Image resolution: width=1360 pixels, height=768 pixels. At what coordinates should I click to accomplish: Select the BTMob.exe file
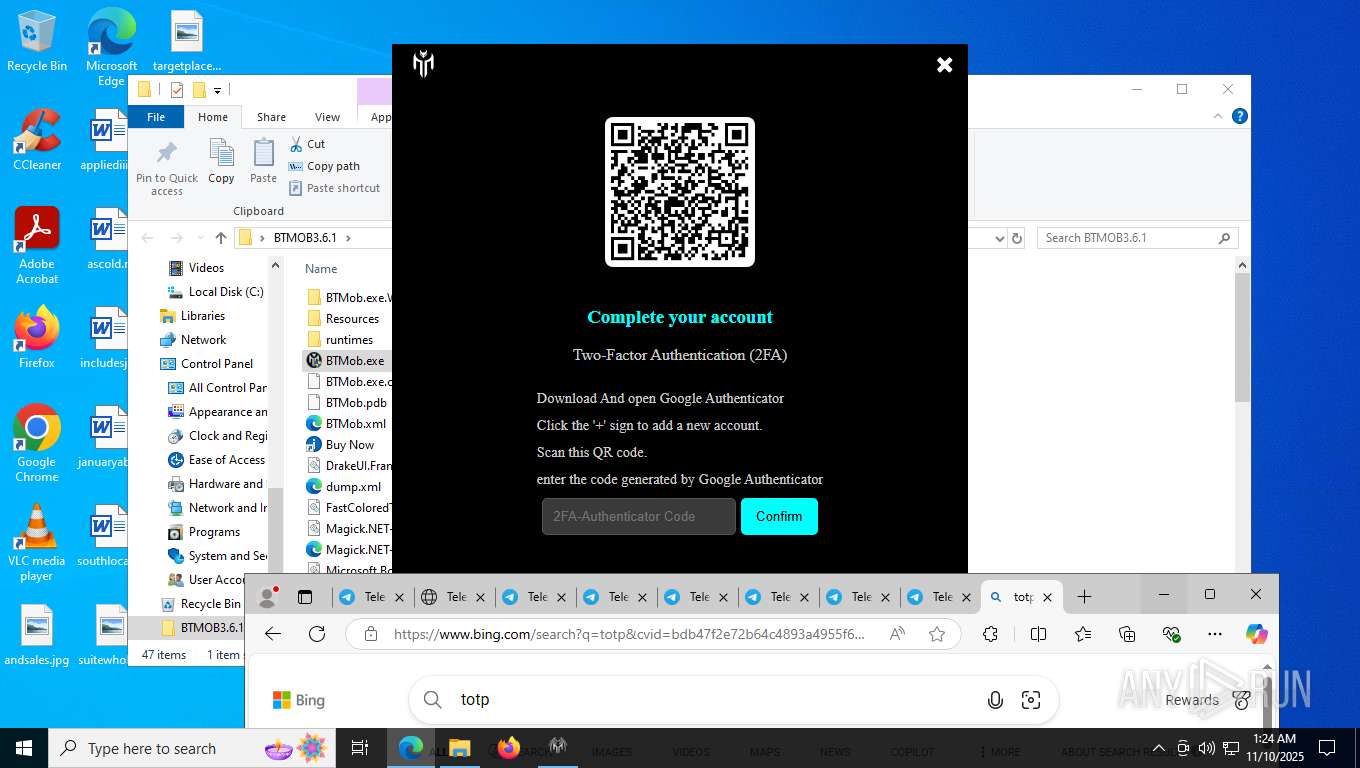click(x=355, y=360)
